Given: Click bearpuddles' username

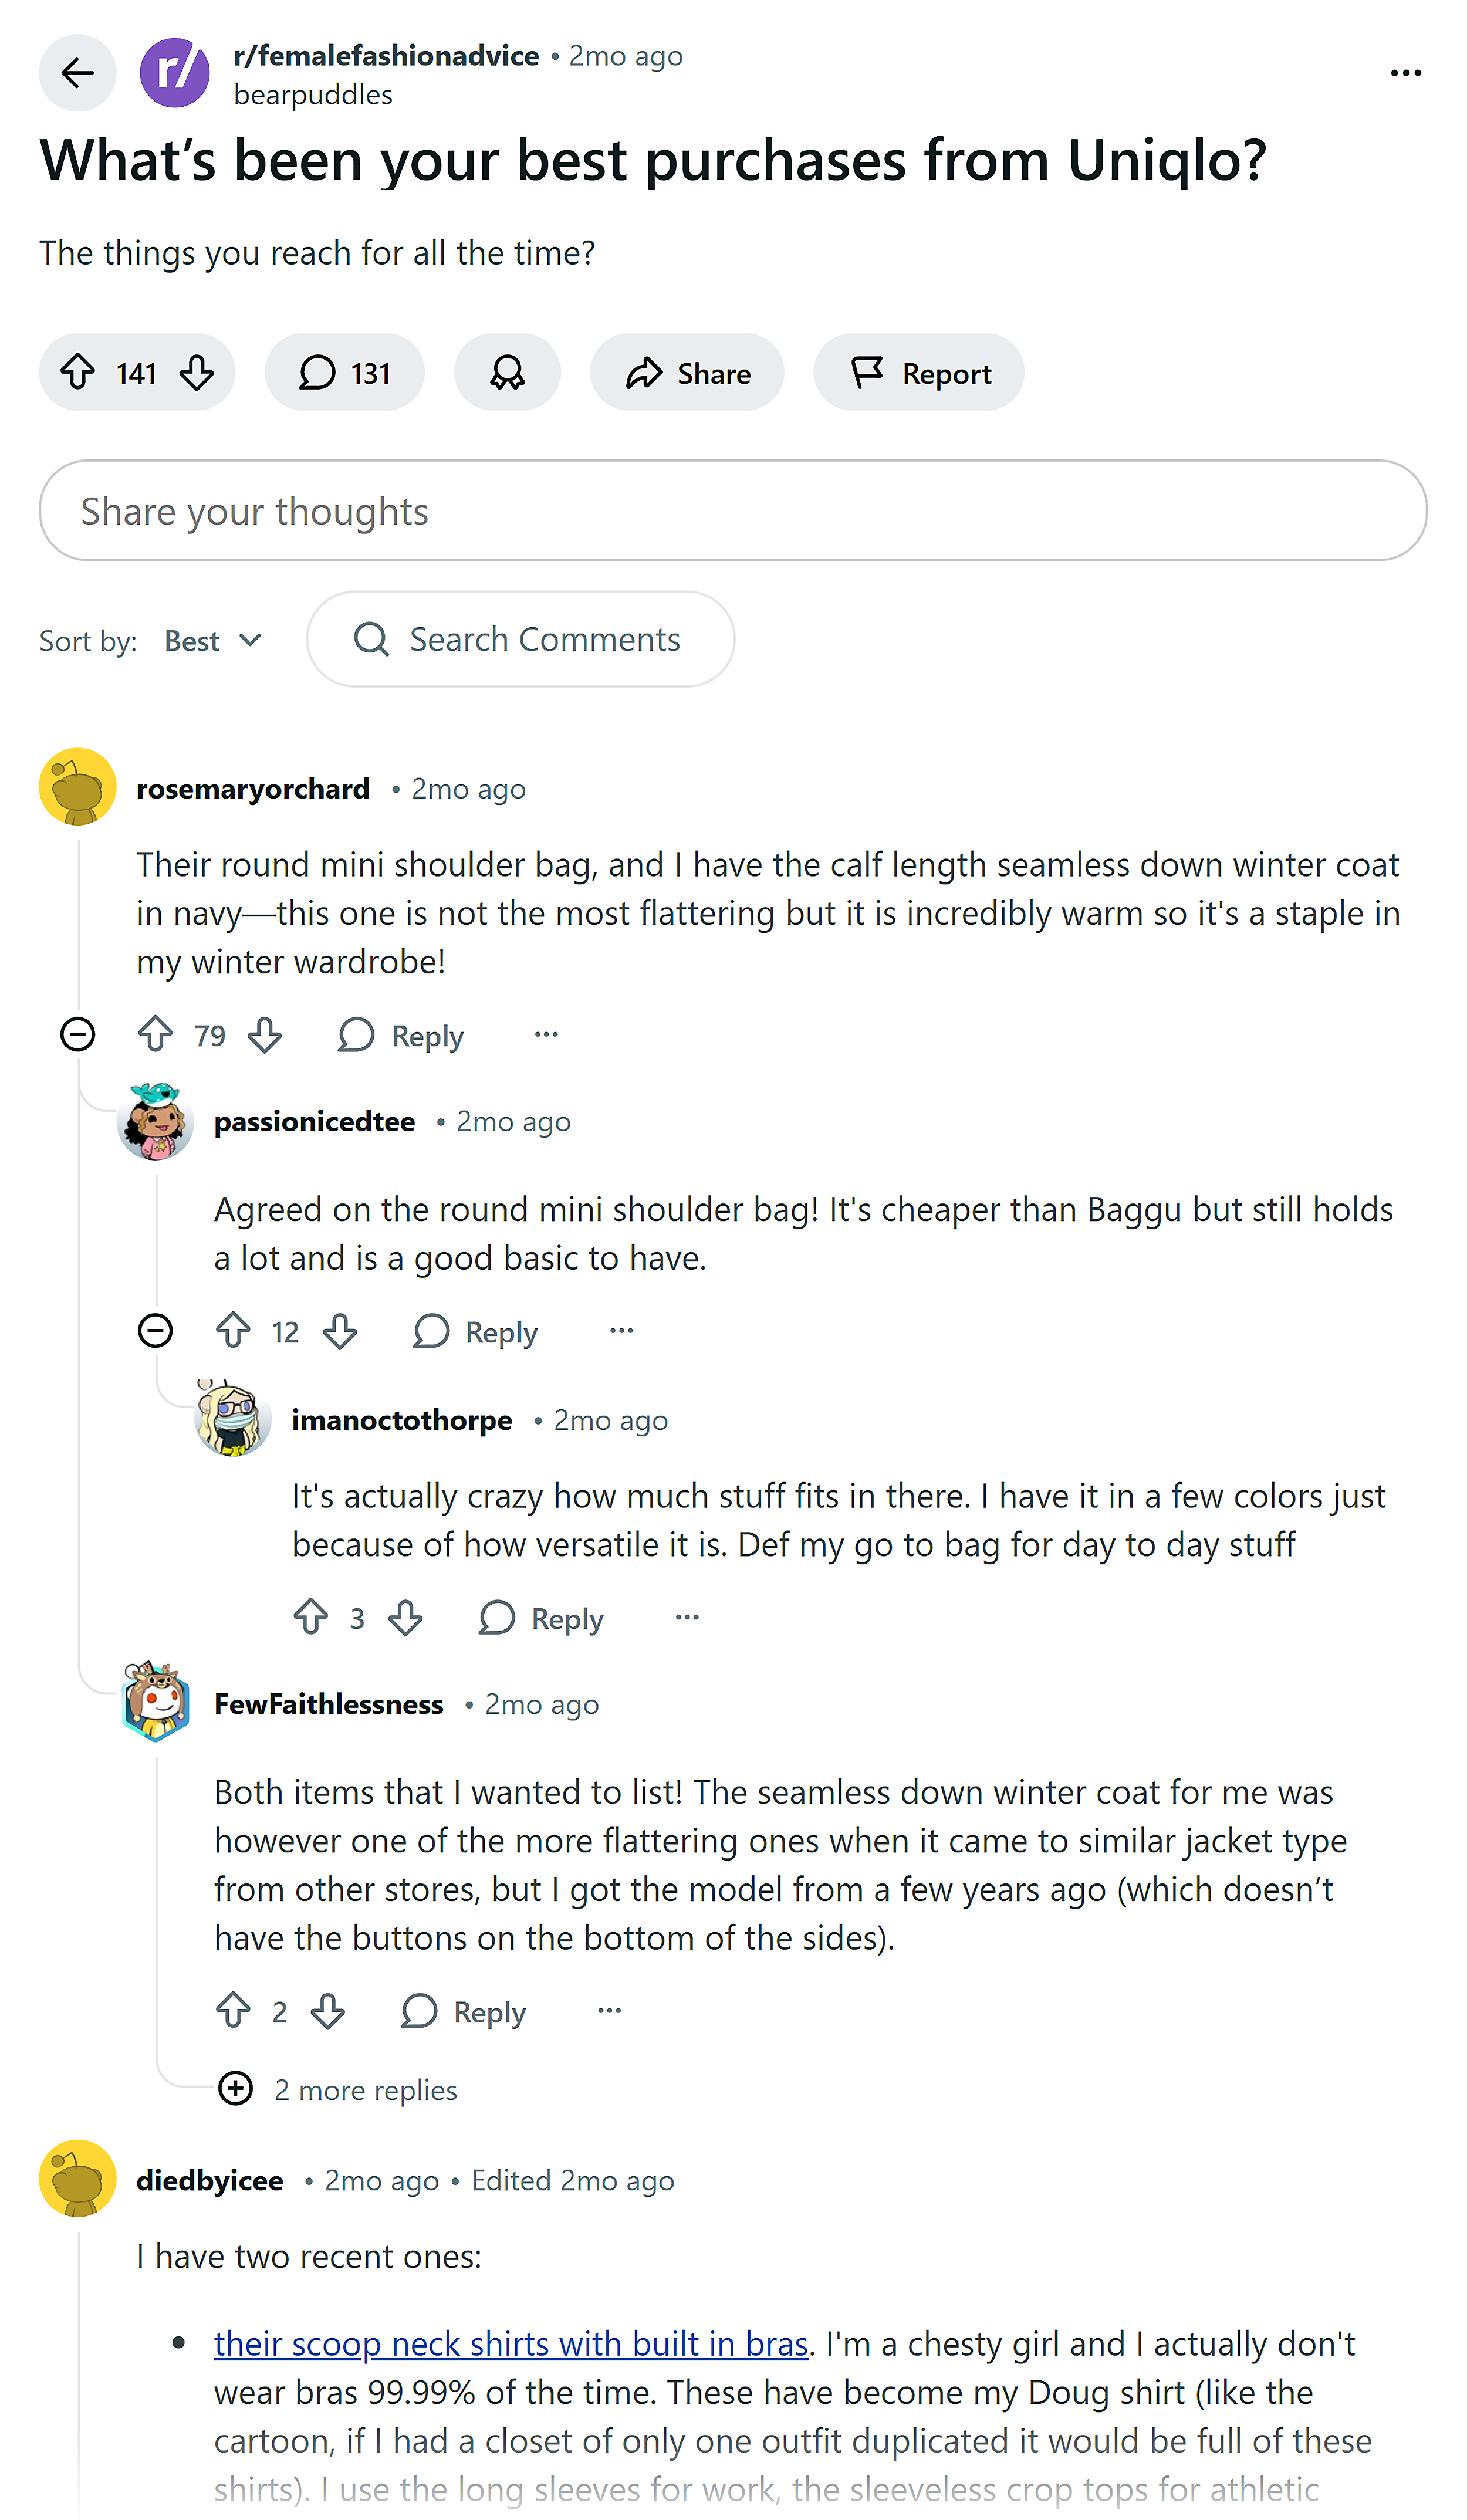Looking at the screenshot, I should [313, 94].
